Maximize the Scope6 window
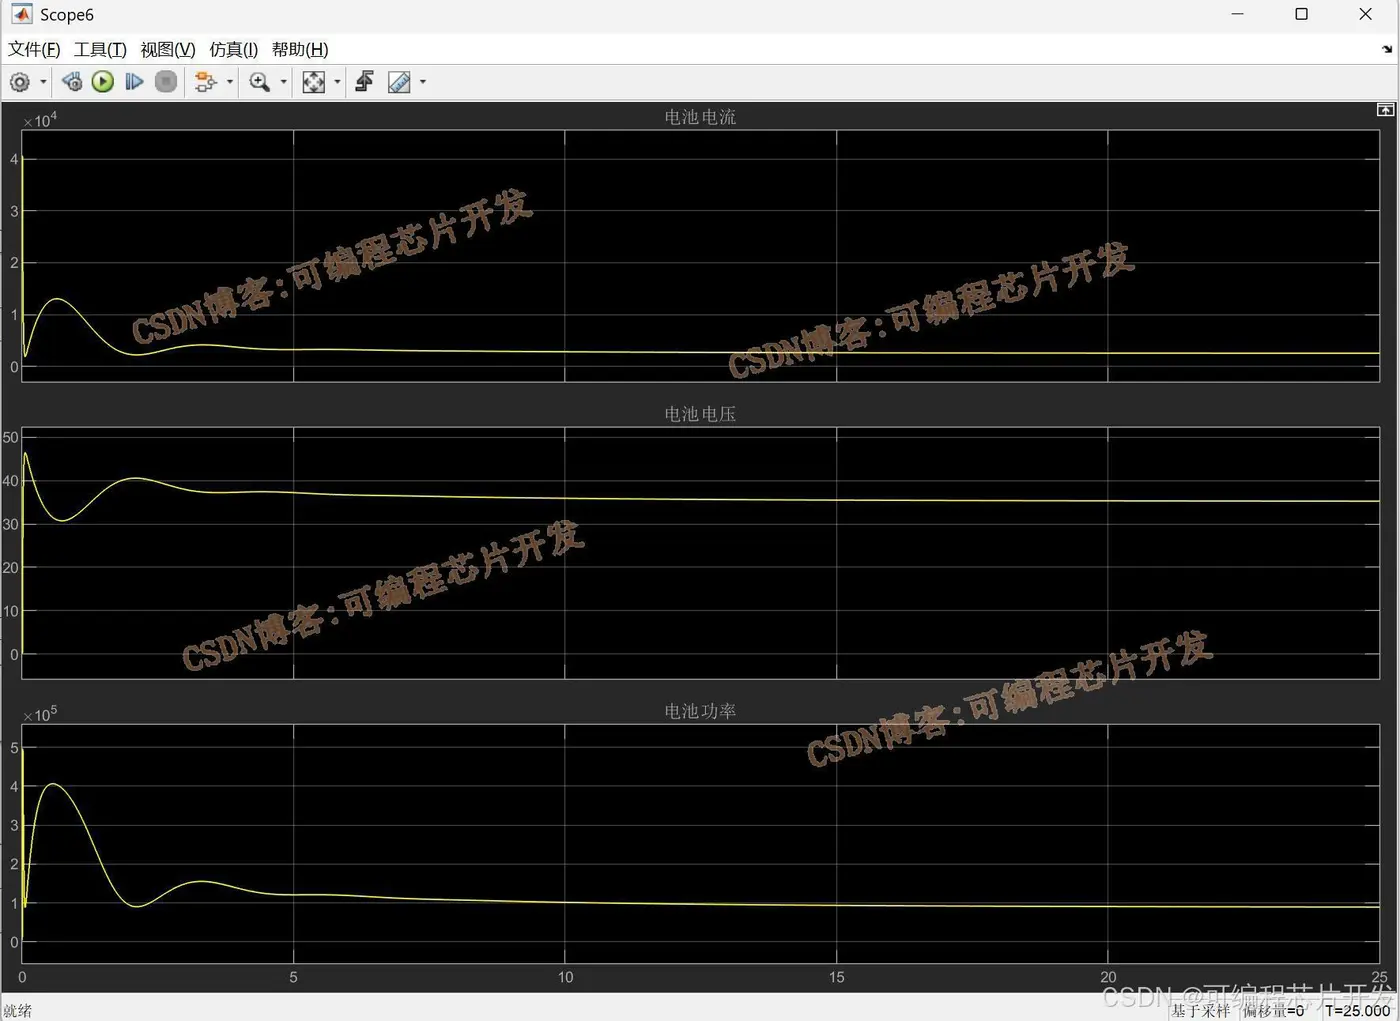The height and width of the screenshot is (1021, 1400). tap(1301, 14)
